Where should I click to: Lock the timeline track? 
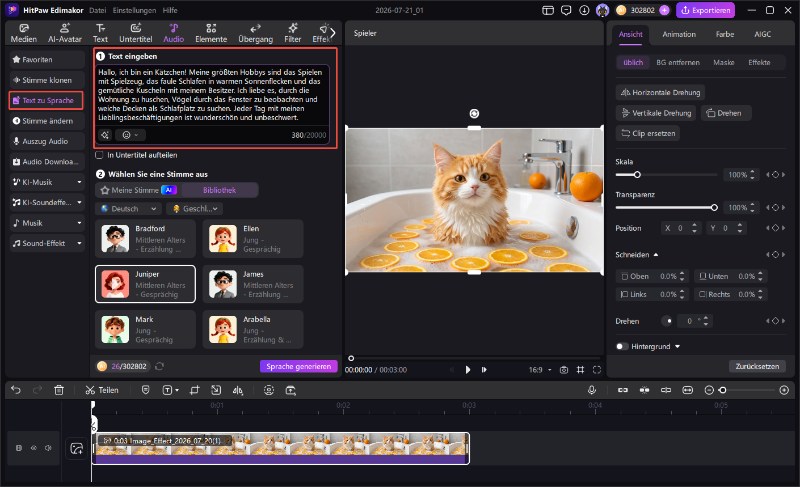point(19,448)
